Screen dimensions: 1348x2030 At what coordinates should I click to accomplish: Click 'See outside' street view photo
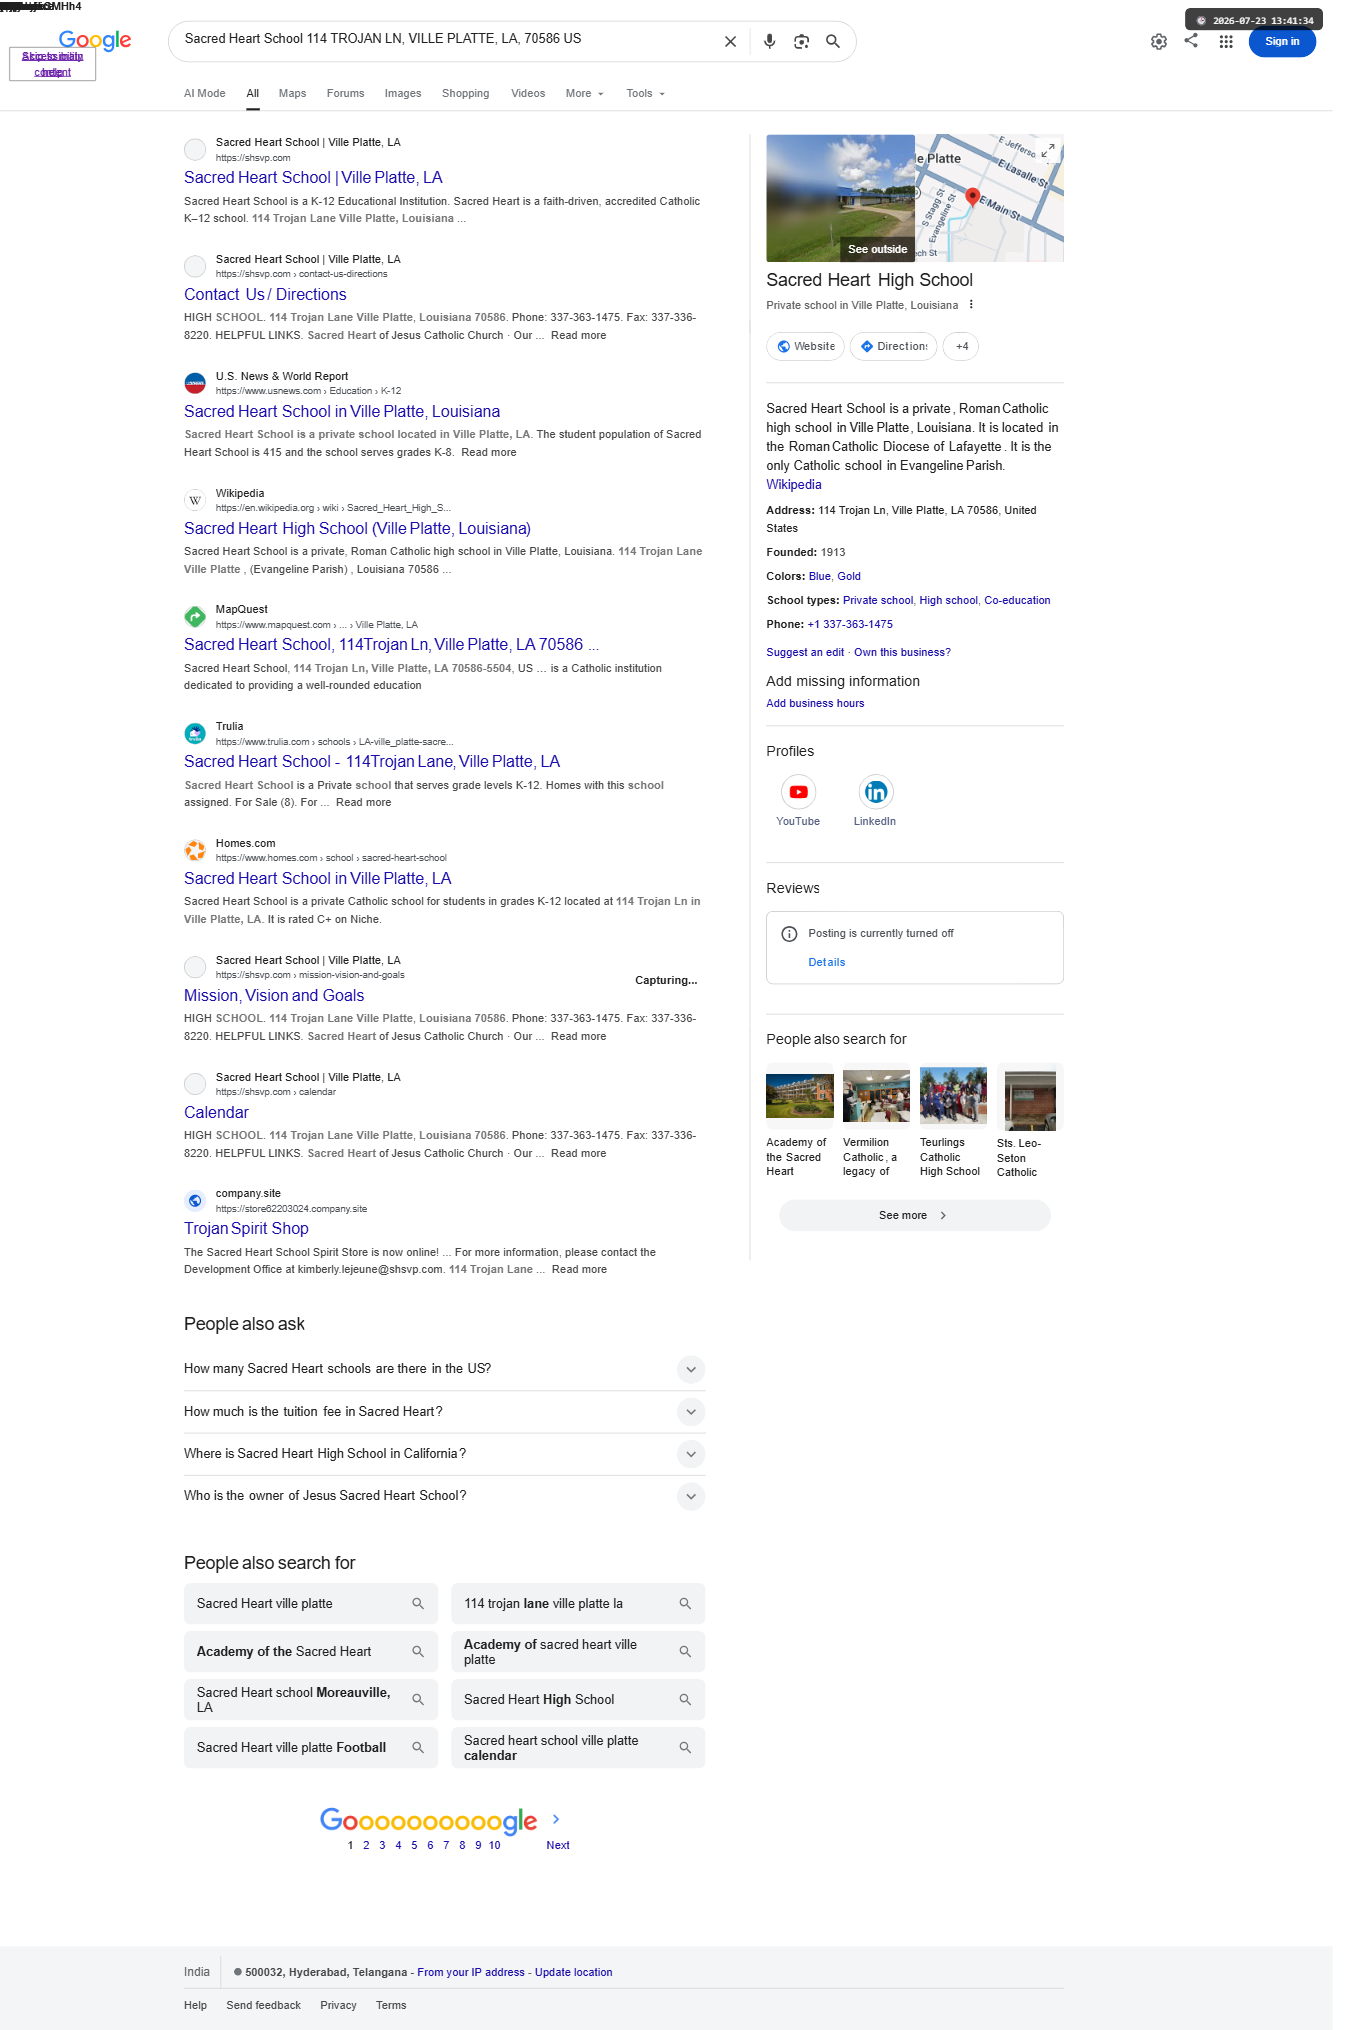pos(840,198)
